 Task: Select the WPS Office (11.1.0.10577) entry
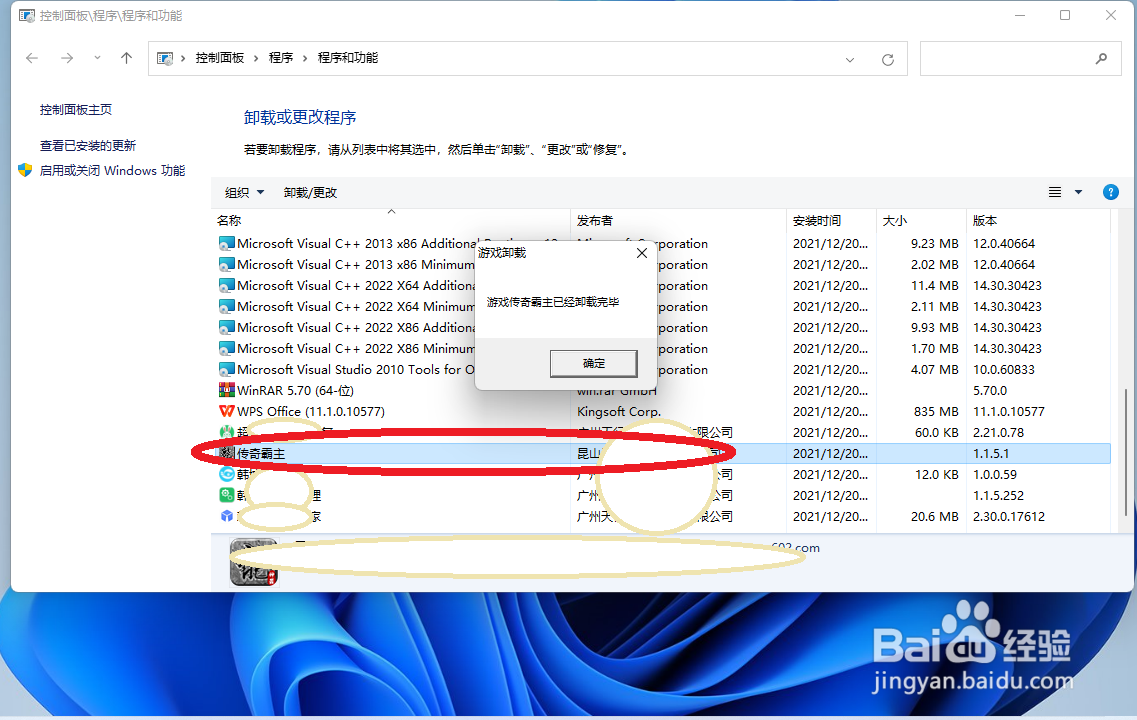[663, 412]
